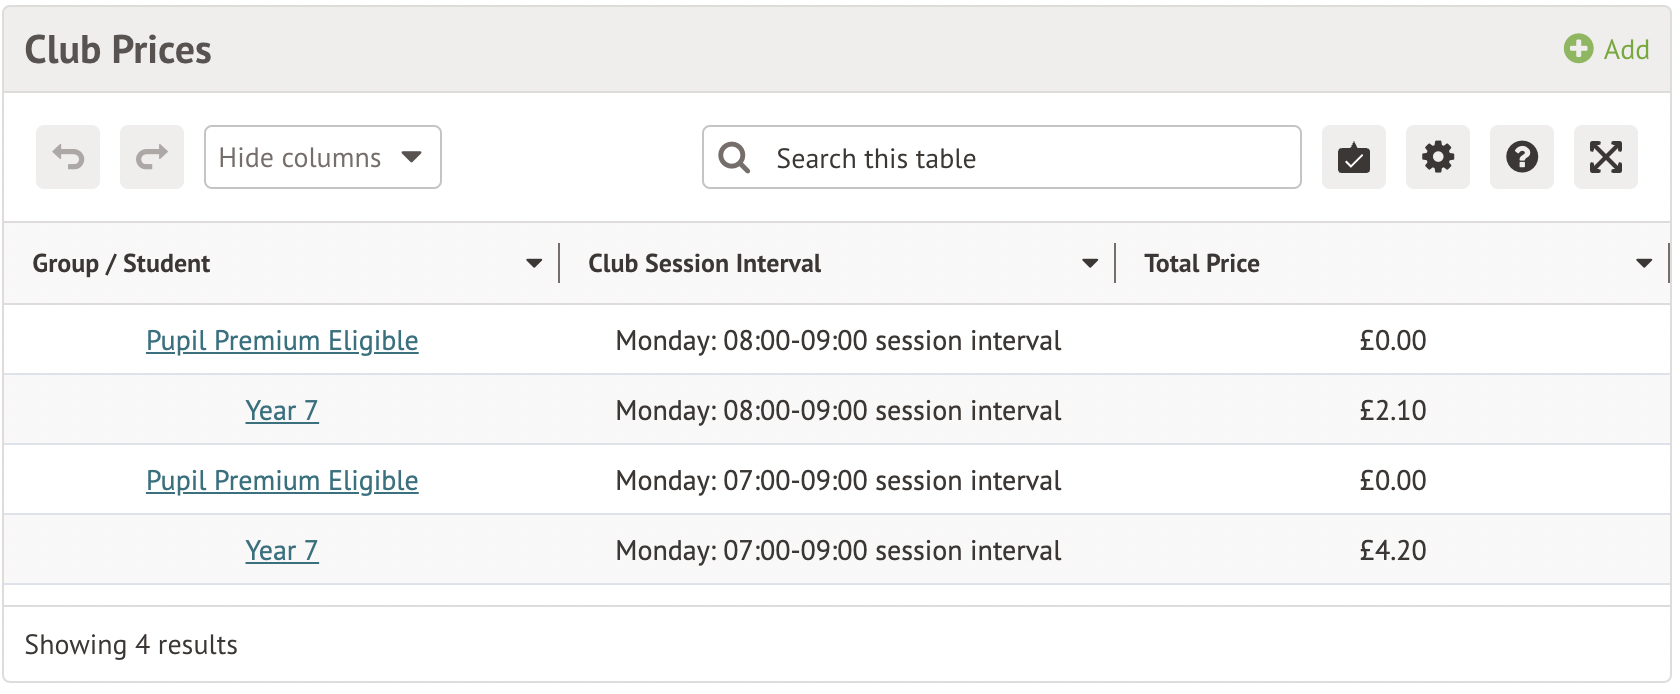1680x694 pixels.
Task: Click the undo arrow icon
Action: point(68,157)
